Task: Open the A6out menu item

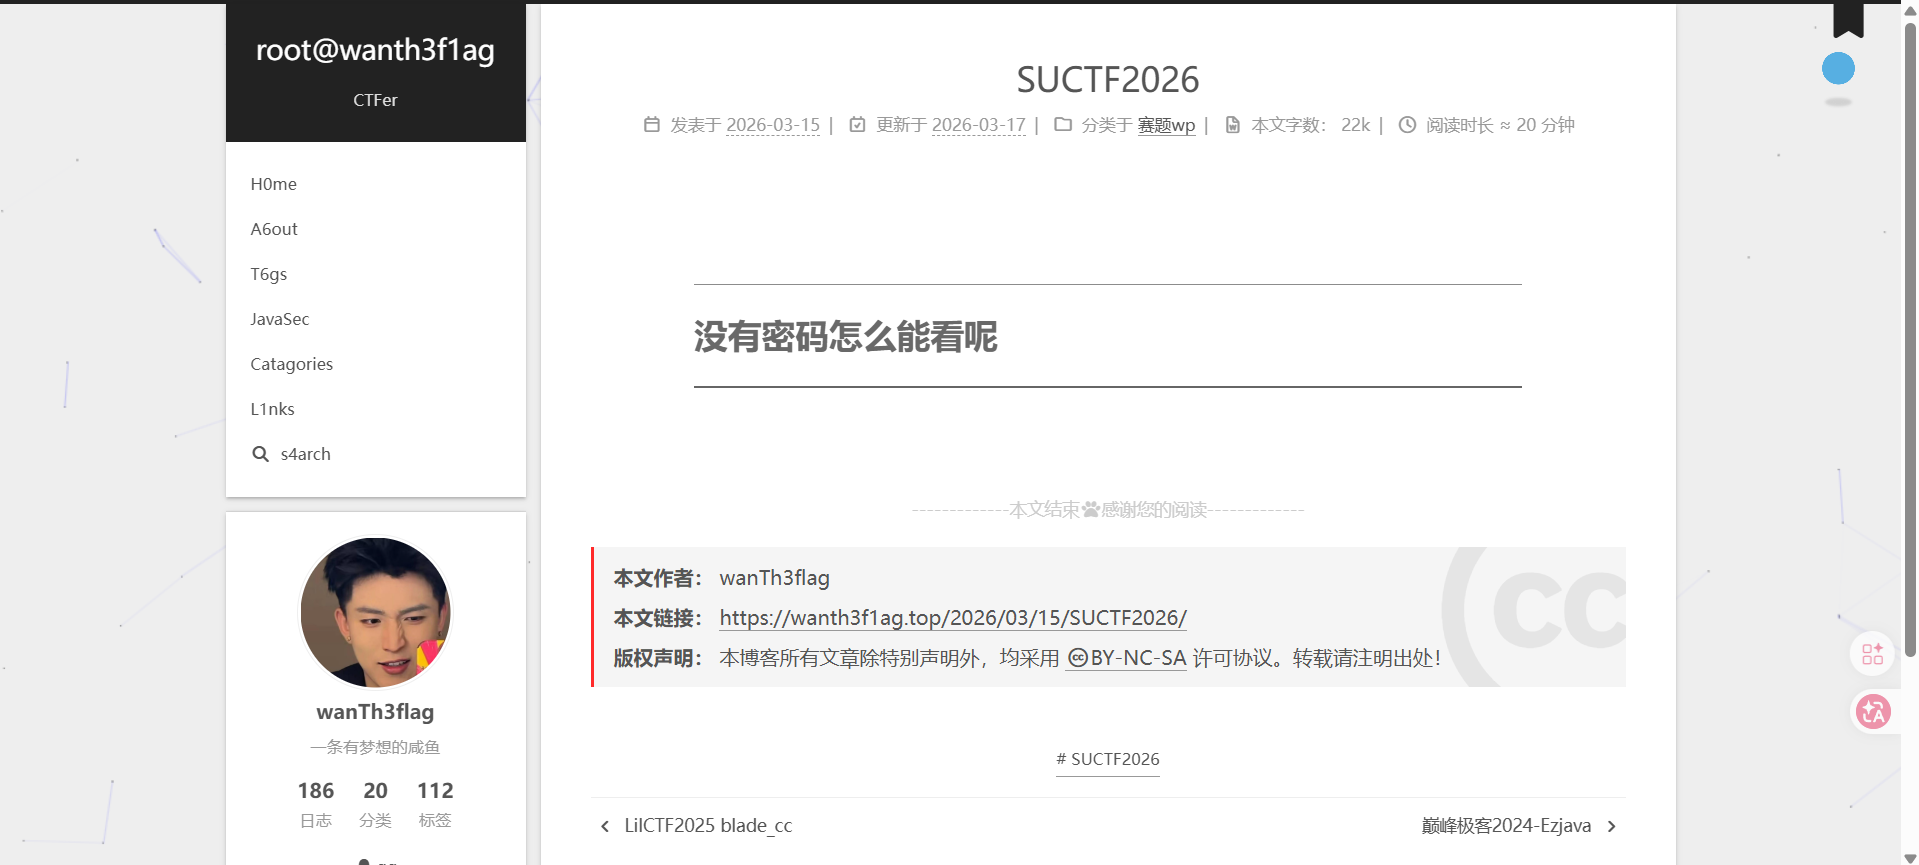Action: coord(274,229)
